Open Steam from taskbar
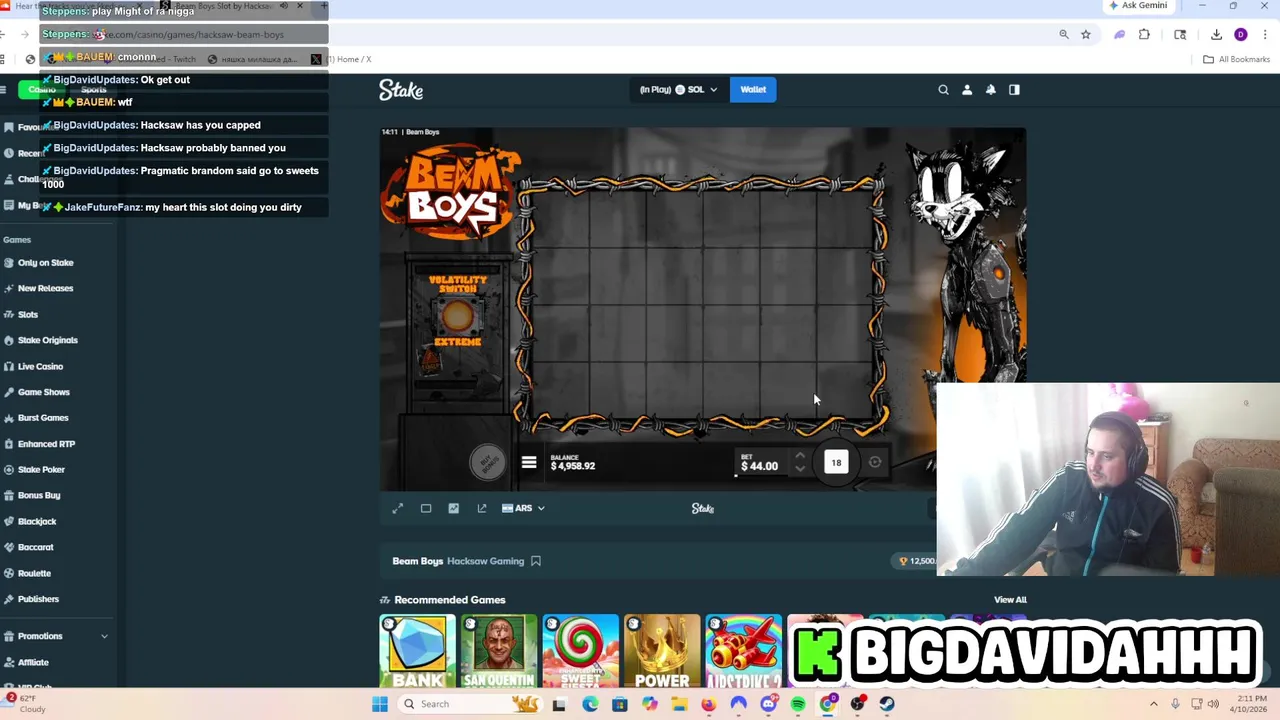 tap(887, 704)
